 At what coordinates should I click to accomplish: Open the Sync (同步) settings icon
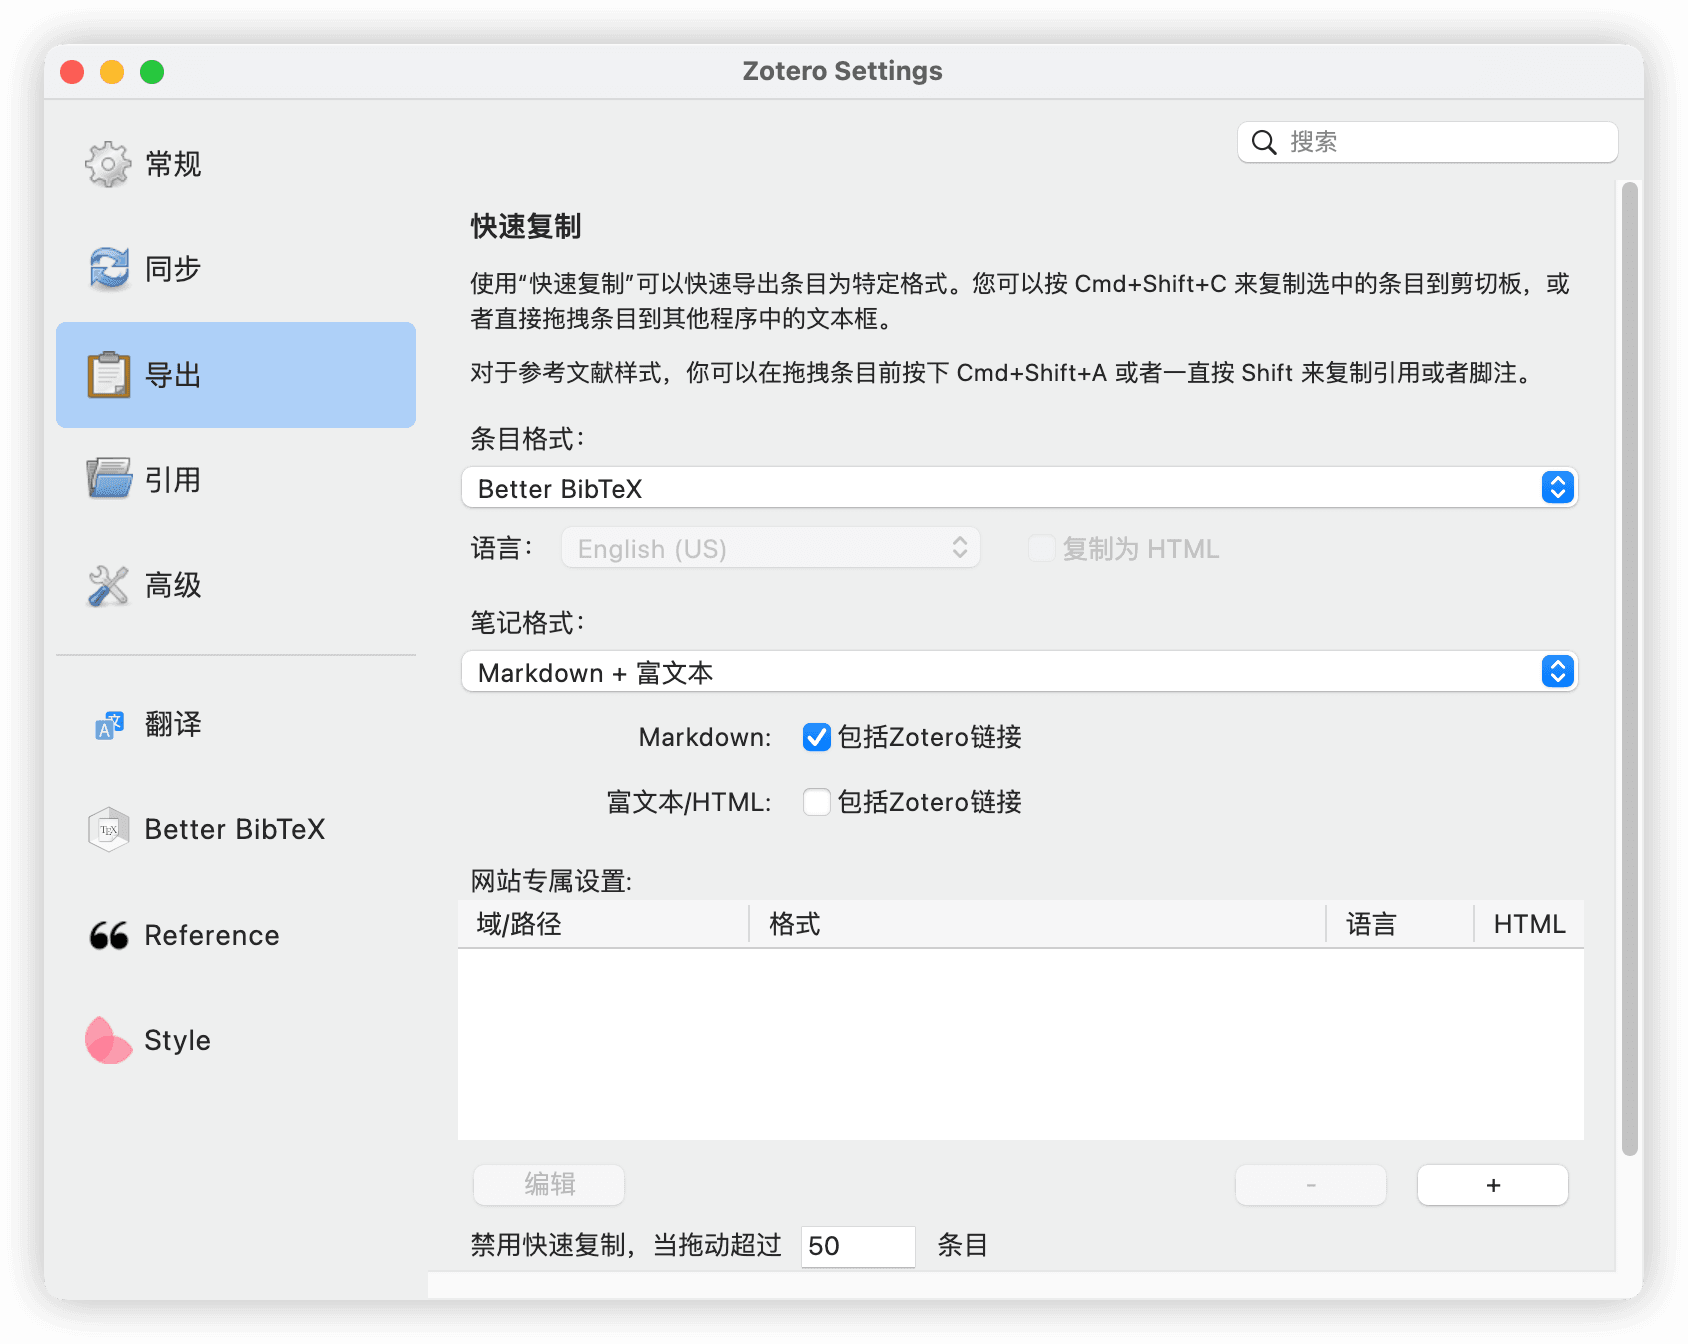(x=108, y=269)
